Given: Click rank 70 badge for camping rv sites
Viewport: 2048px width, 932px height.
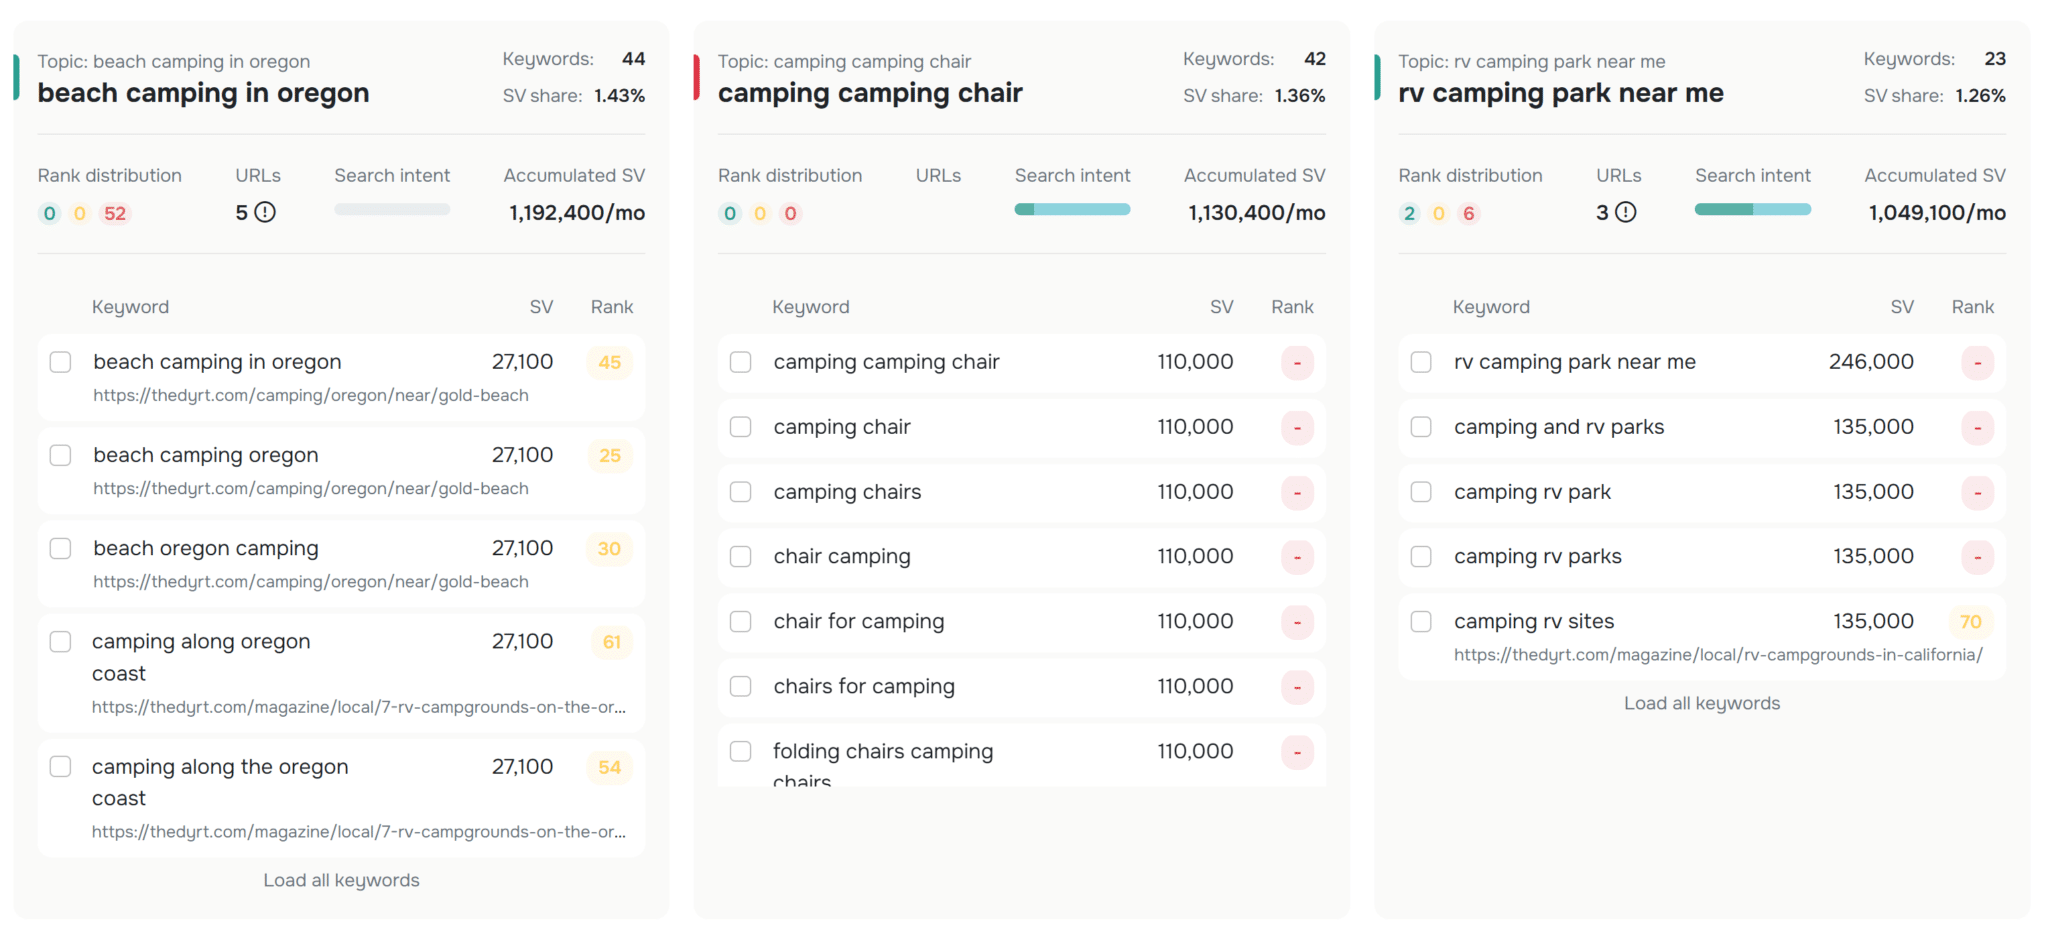Looking at the screenshot, I should [x=1970, y=622].
